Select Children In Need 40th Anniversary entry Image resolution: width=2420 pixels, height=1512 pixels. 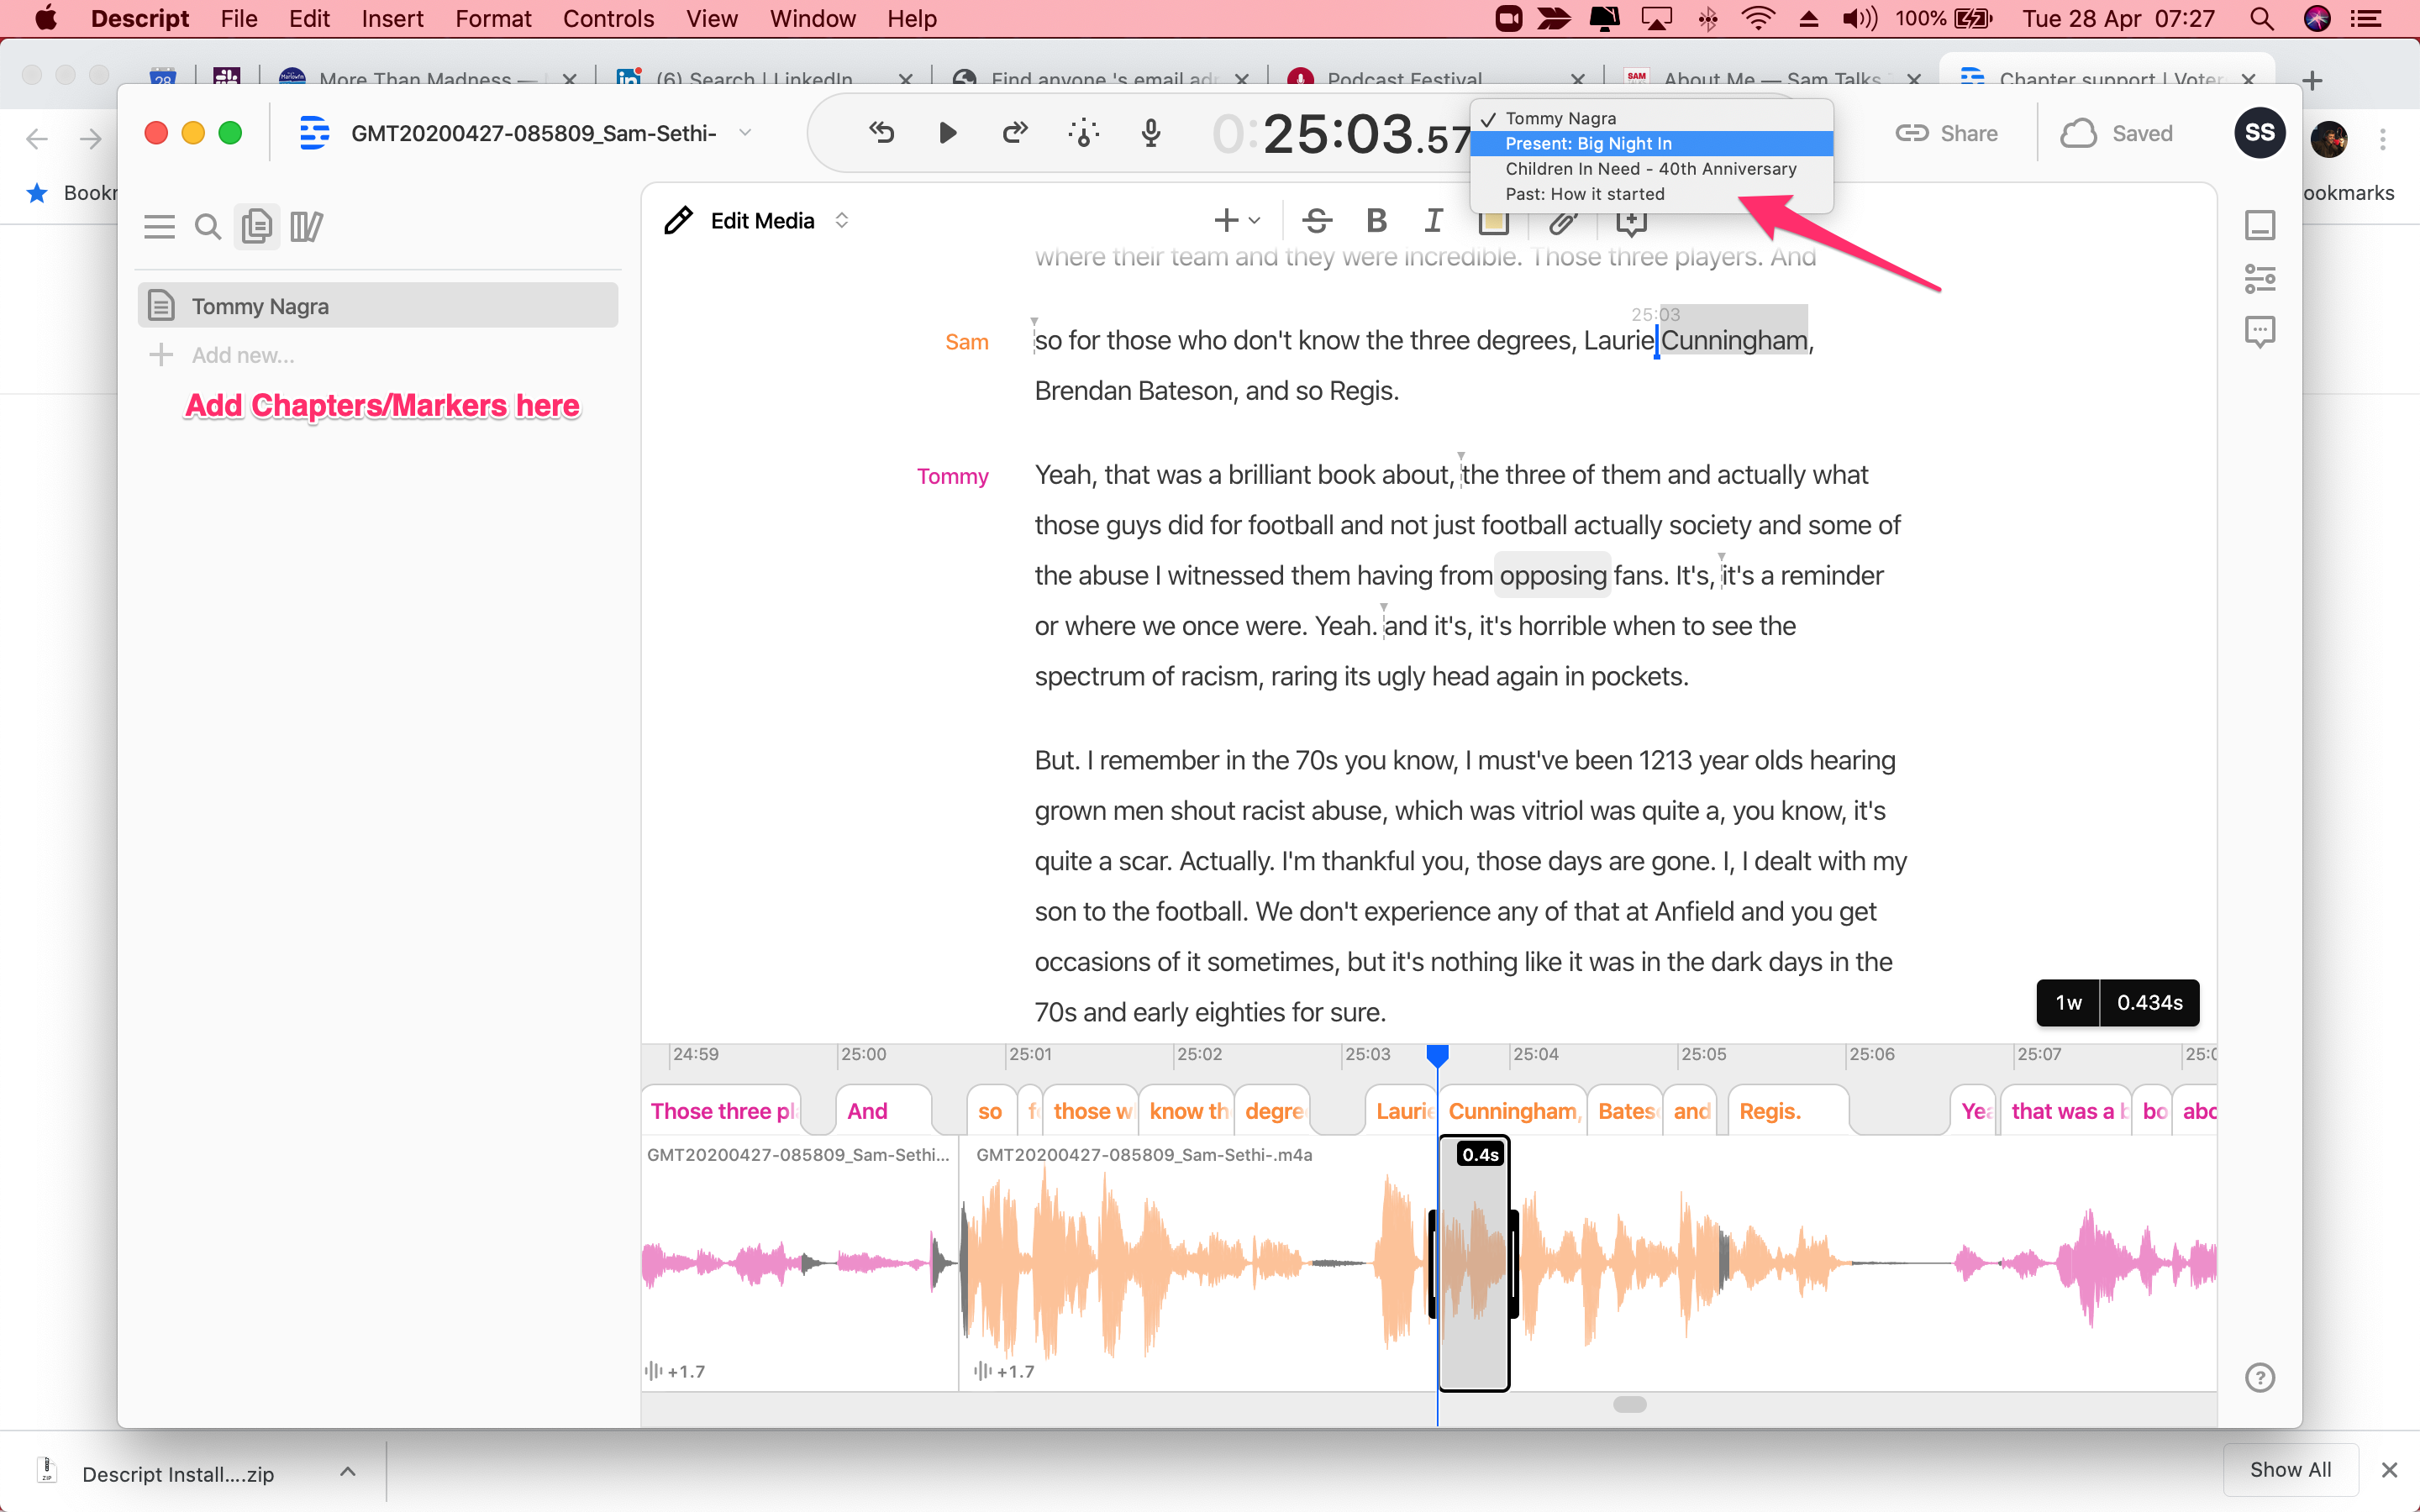click(1652, 169)
